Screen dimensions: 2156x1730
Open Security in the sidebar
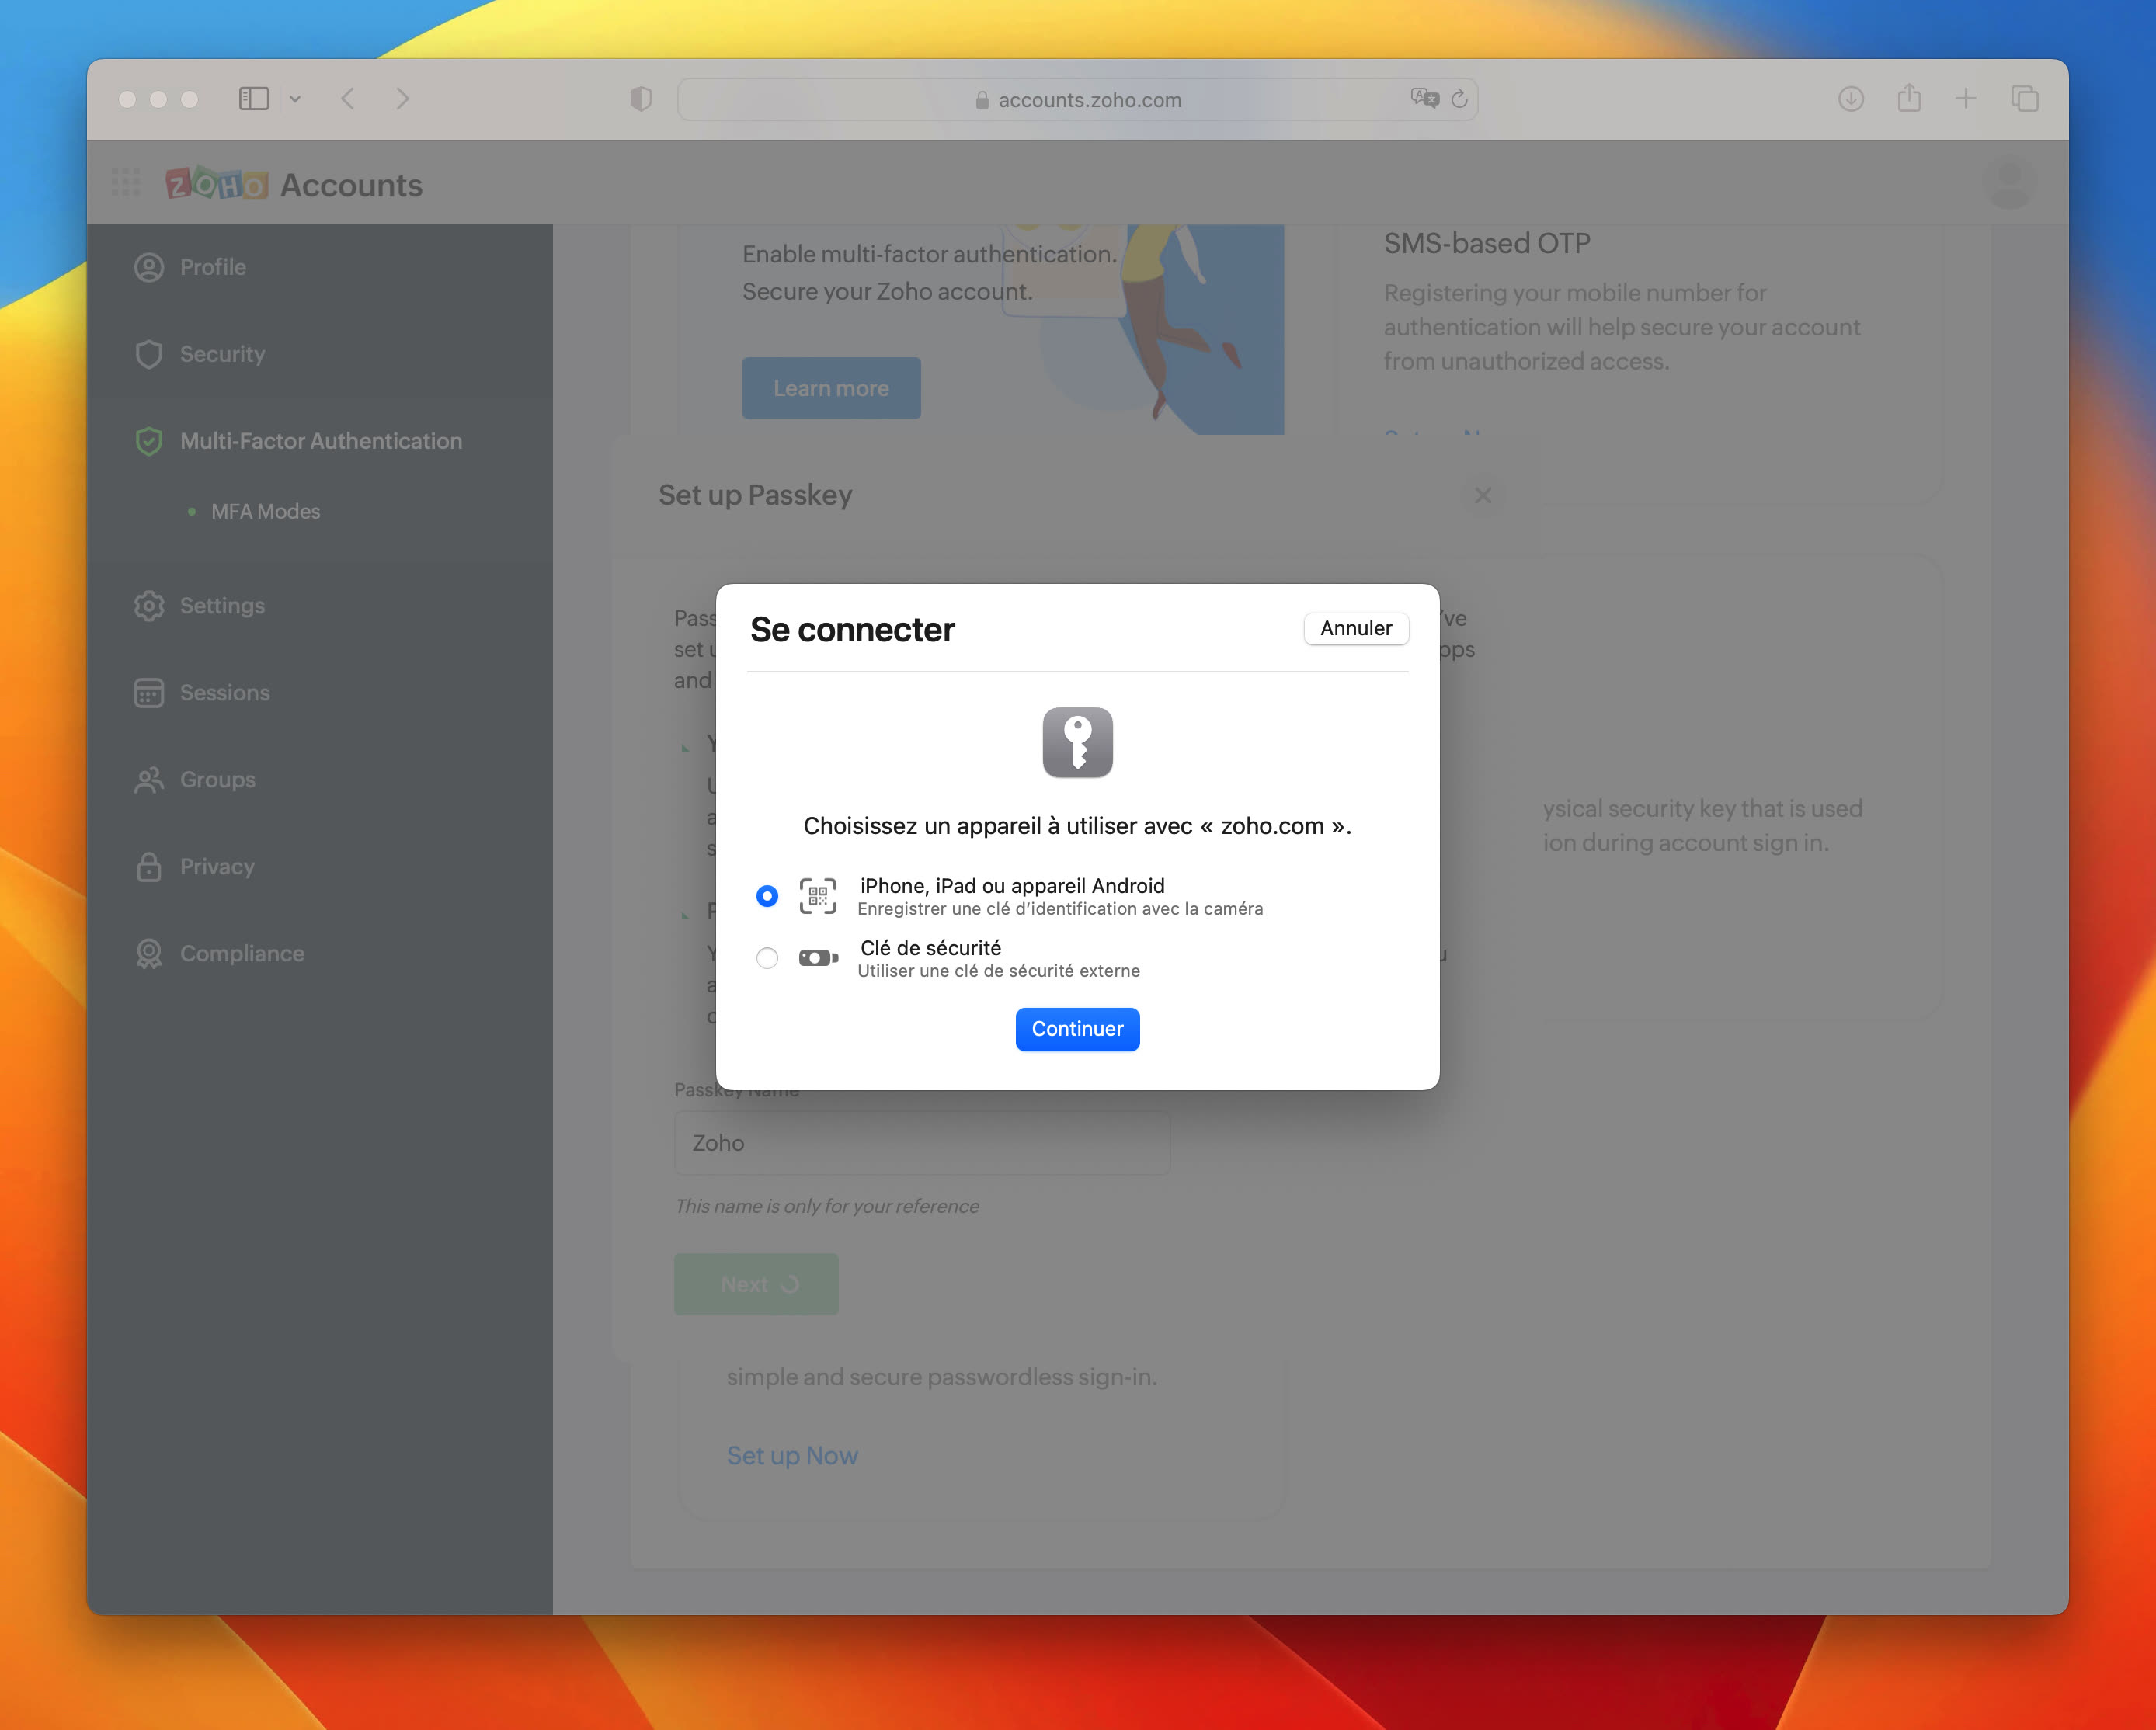[320, 354]
